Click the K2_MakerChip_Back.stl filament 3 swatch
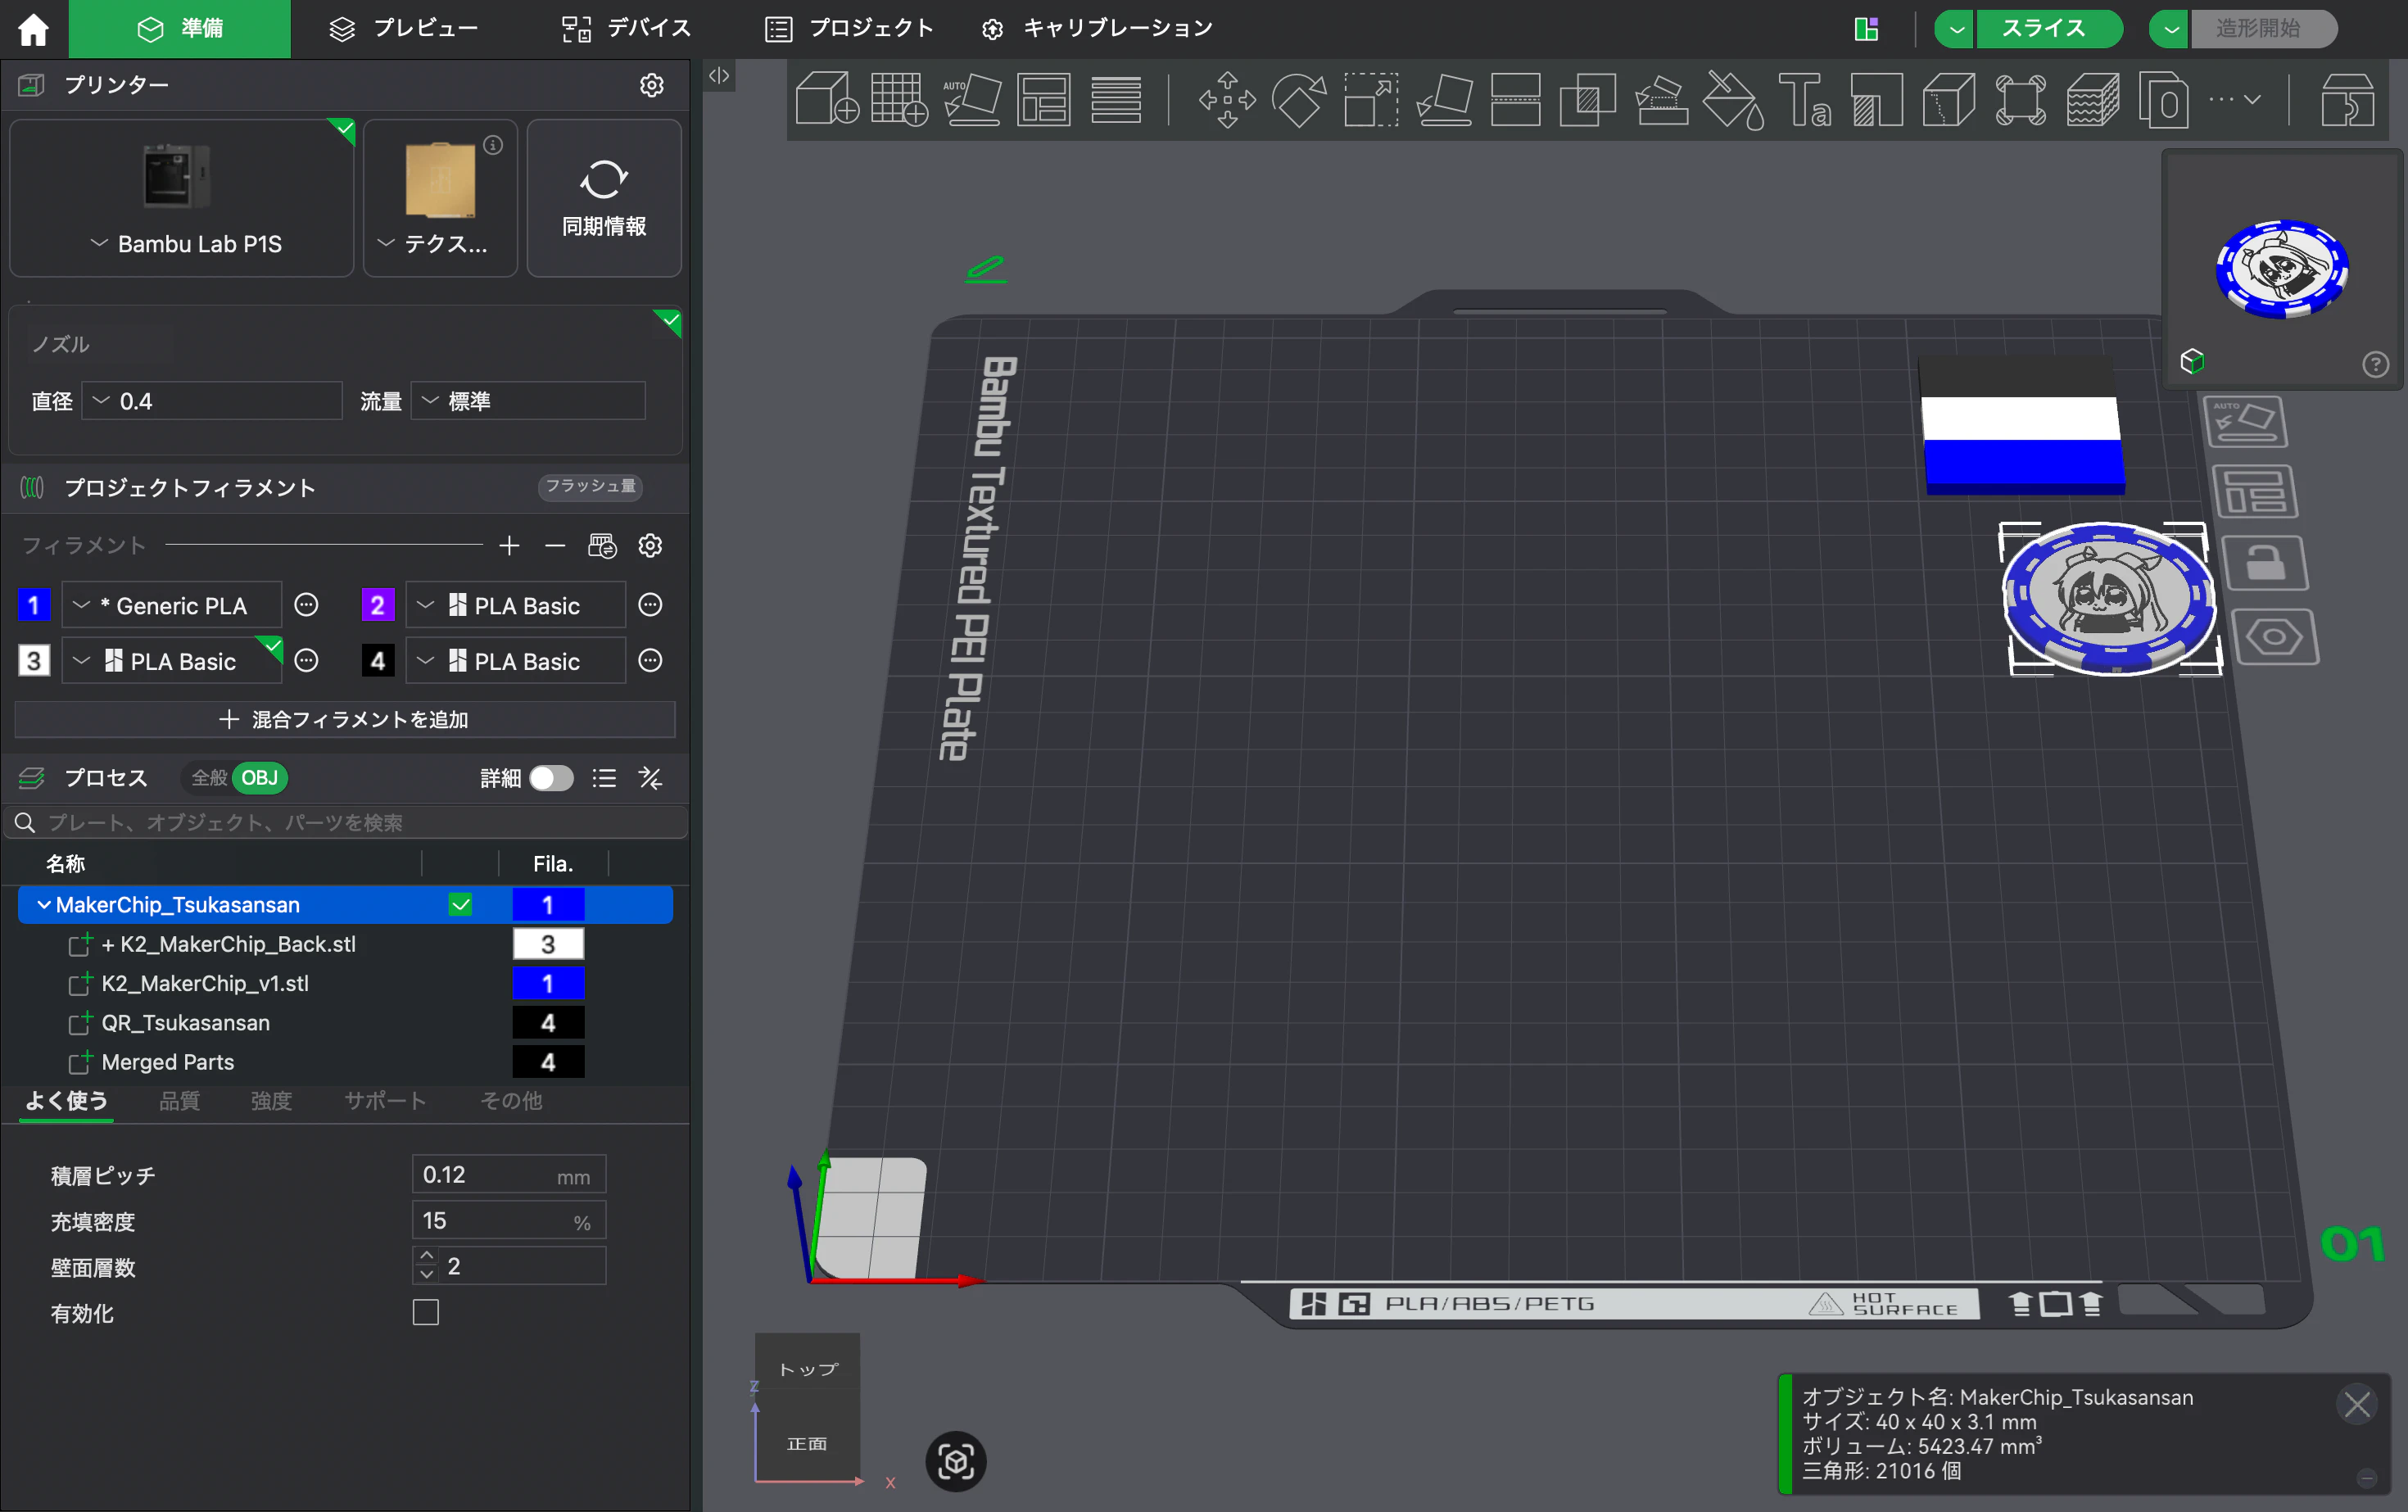 click(548, 944)
